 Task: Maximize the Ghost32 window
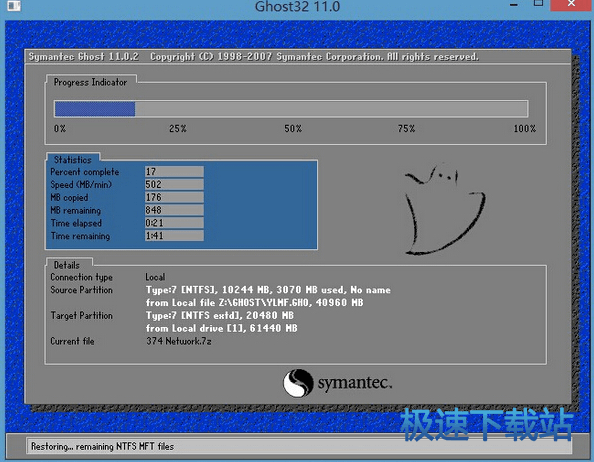538,4
